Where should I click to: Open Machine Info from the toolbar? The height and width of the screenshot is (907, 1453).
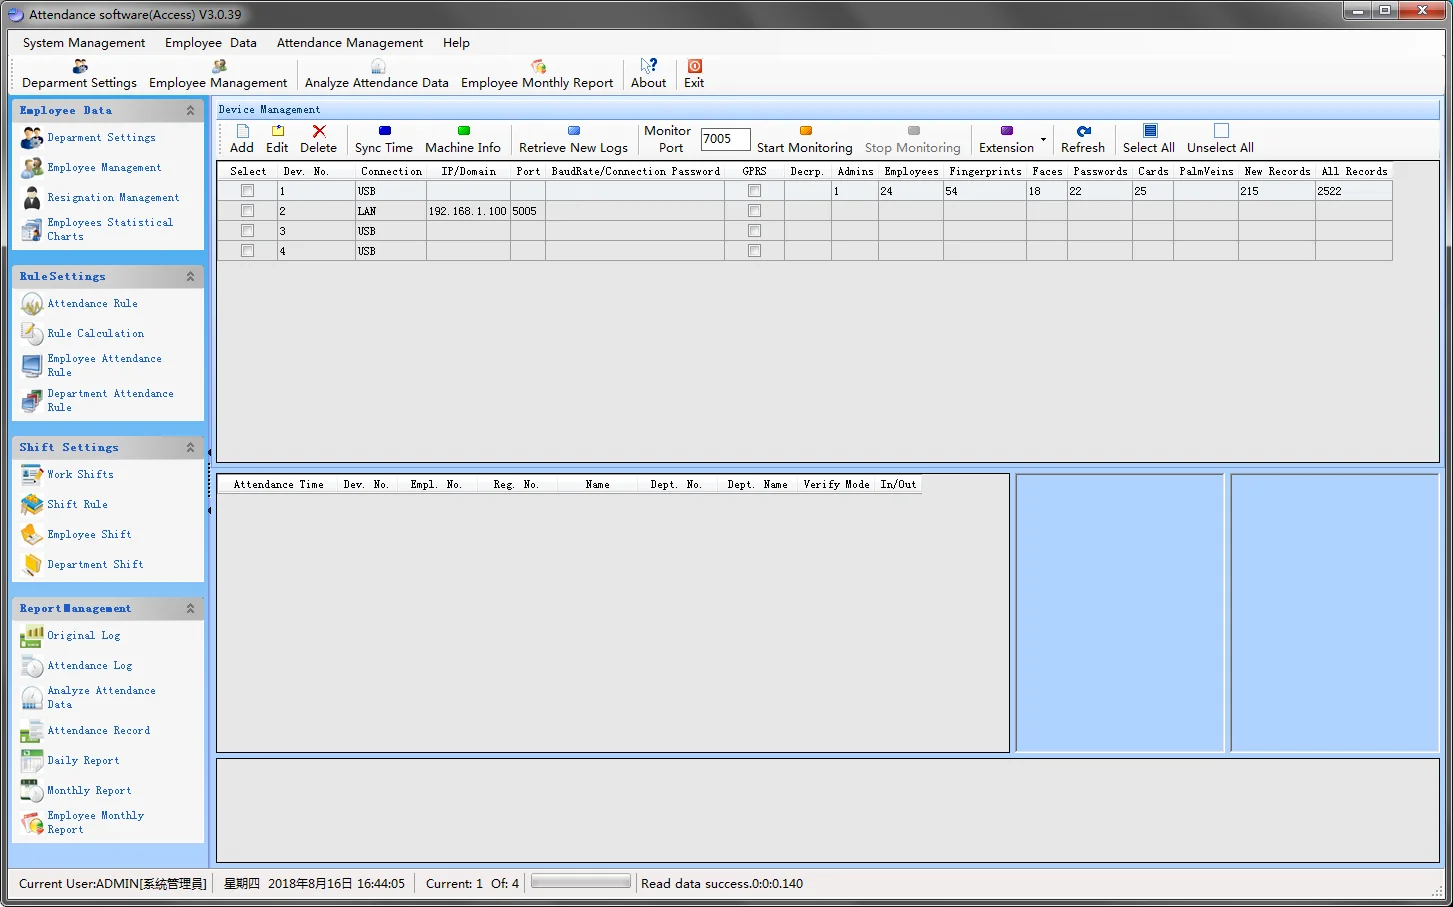(x=462, y=139)
